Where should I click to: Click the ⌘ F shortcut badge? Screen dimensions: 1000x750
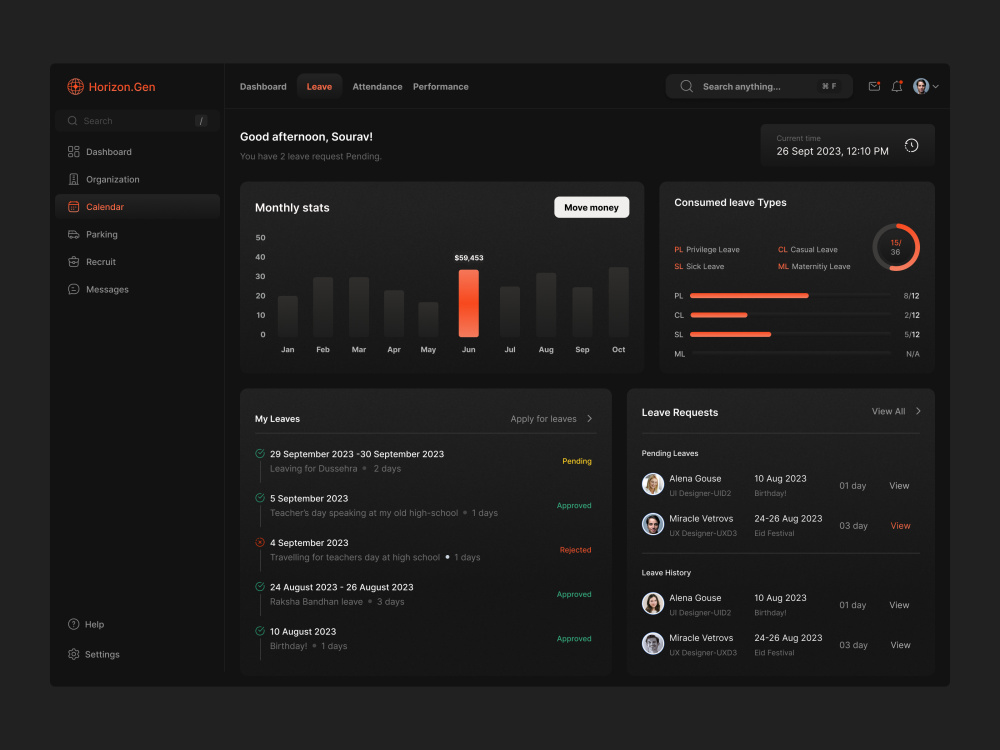coord(829,86)
